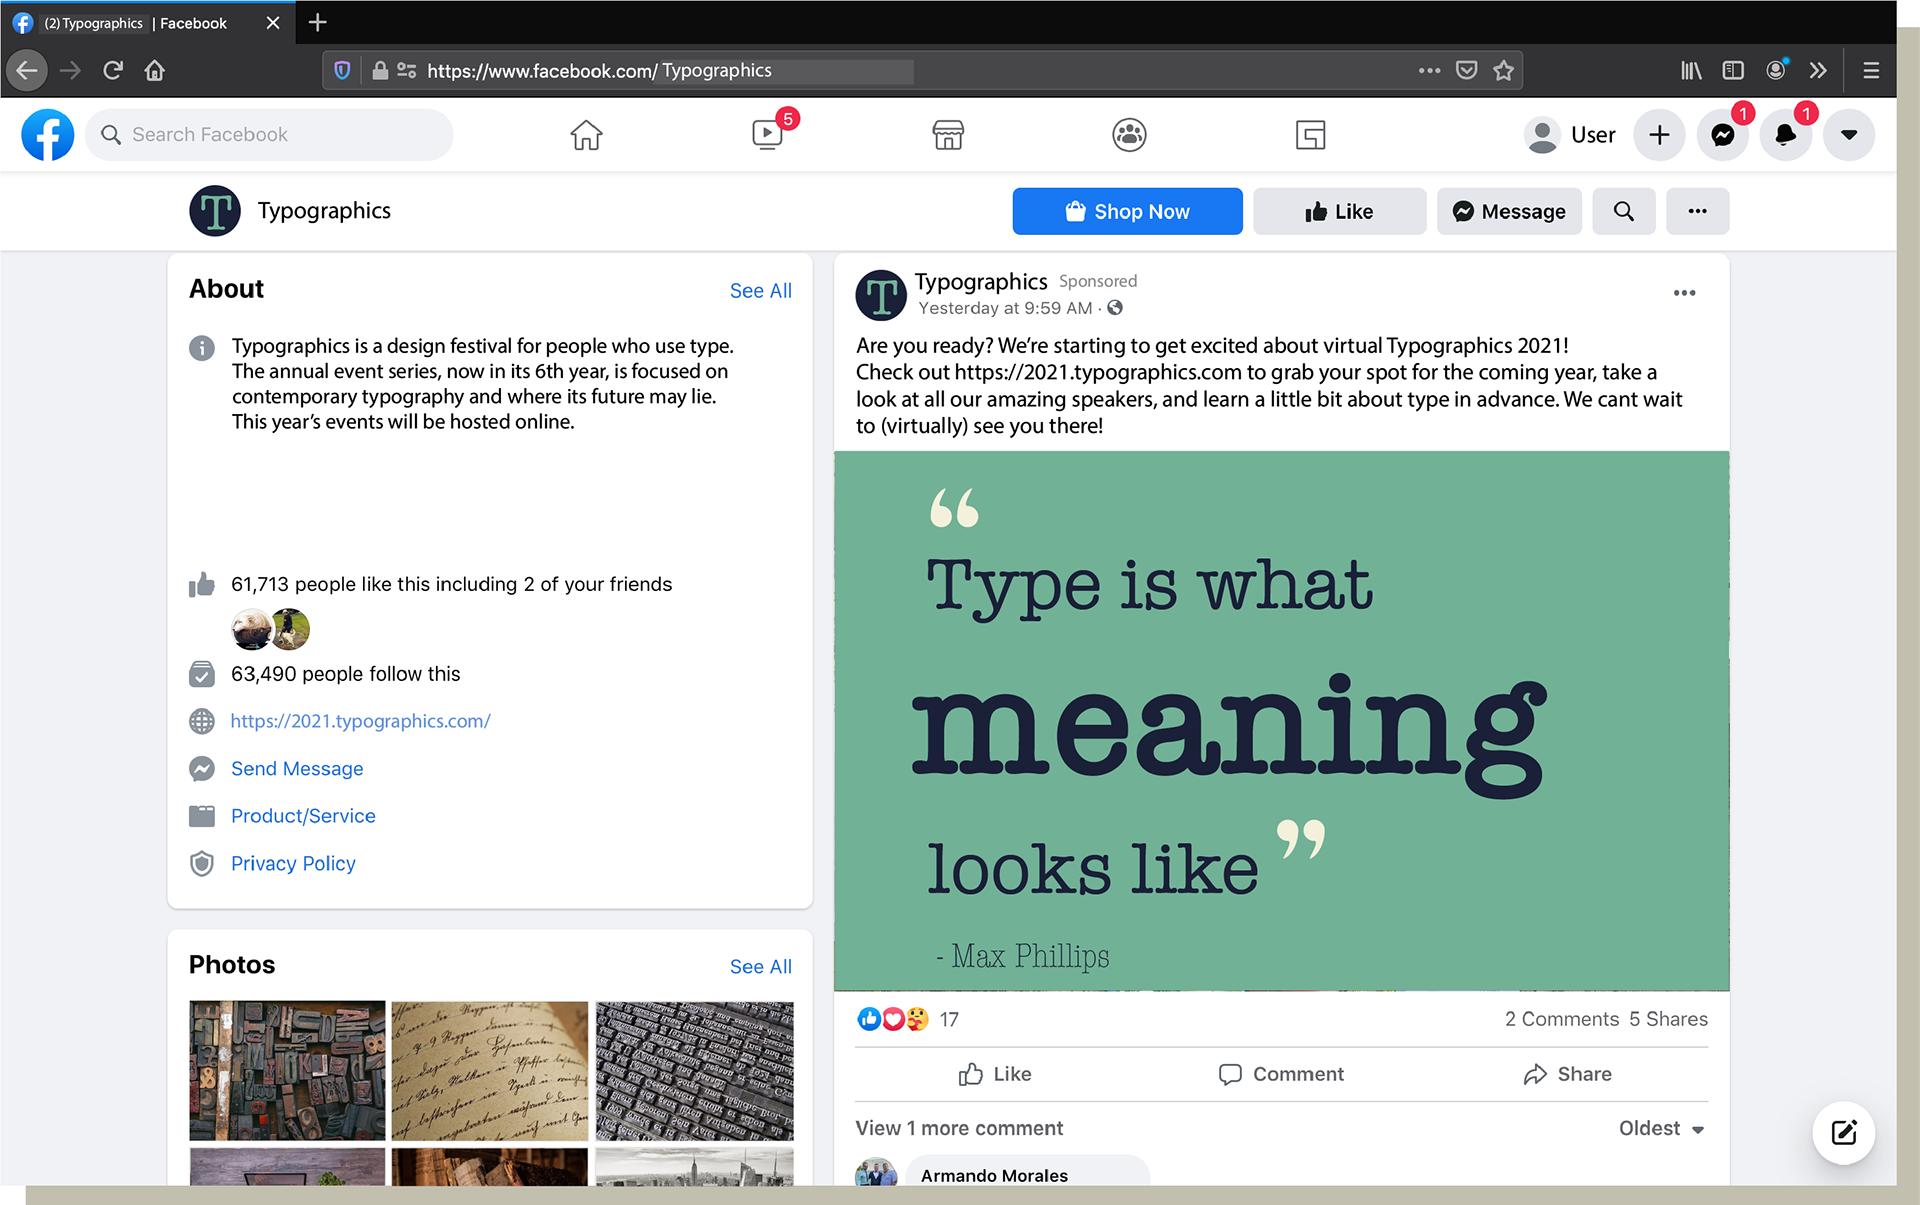
Task: Open the https://2021.typographics.com/ link in About
Action: point(360,721)
